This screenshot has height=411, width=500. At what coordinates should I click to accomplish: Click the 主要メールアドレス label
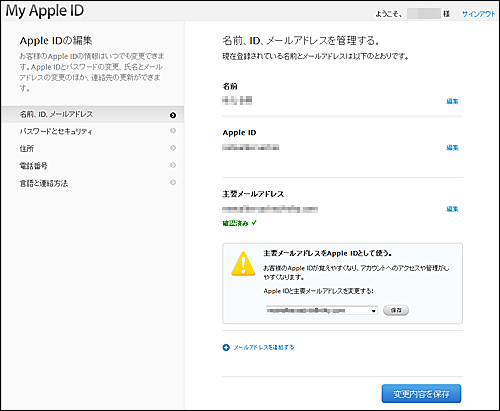coord(253,194)
